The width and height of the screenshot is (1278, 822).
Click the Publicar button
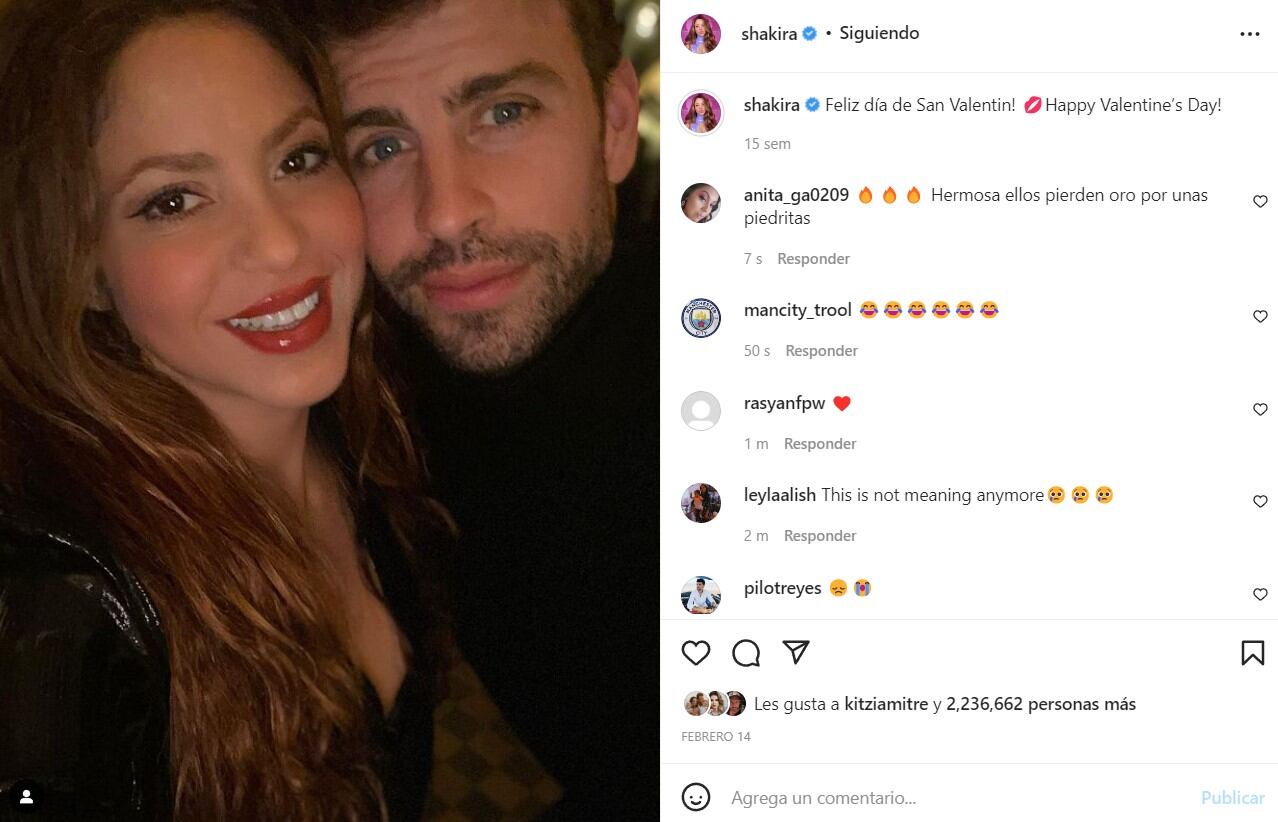coord(1232,797)
